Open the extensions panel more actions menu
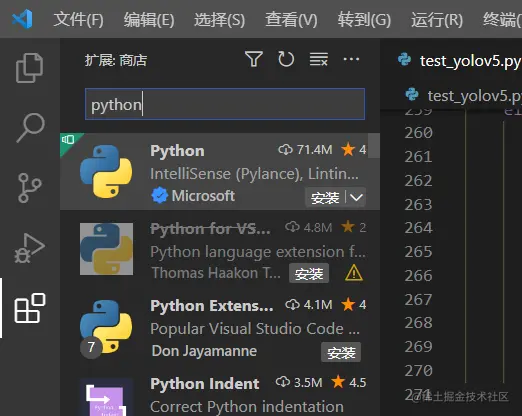 (x=351, y=59)
